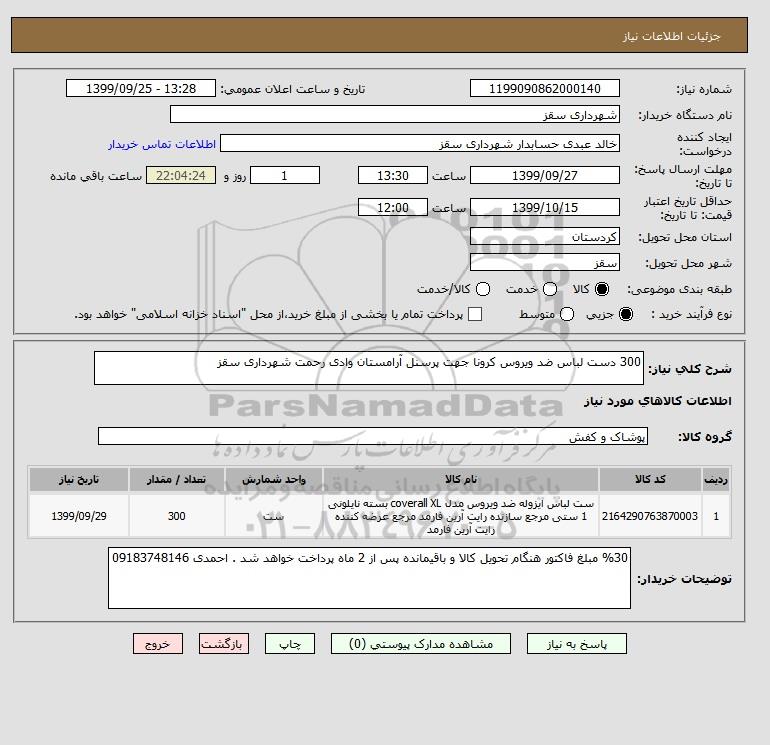Viewport: 770px width, 745px height.
Task: Click the unit cell ست
Action: tap(274, 516)
